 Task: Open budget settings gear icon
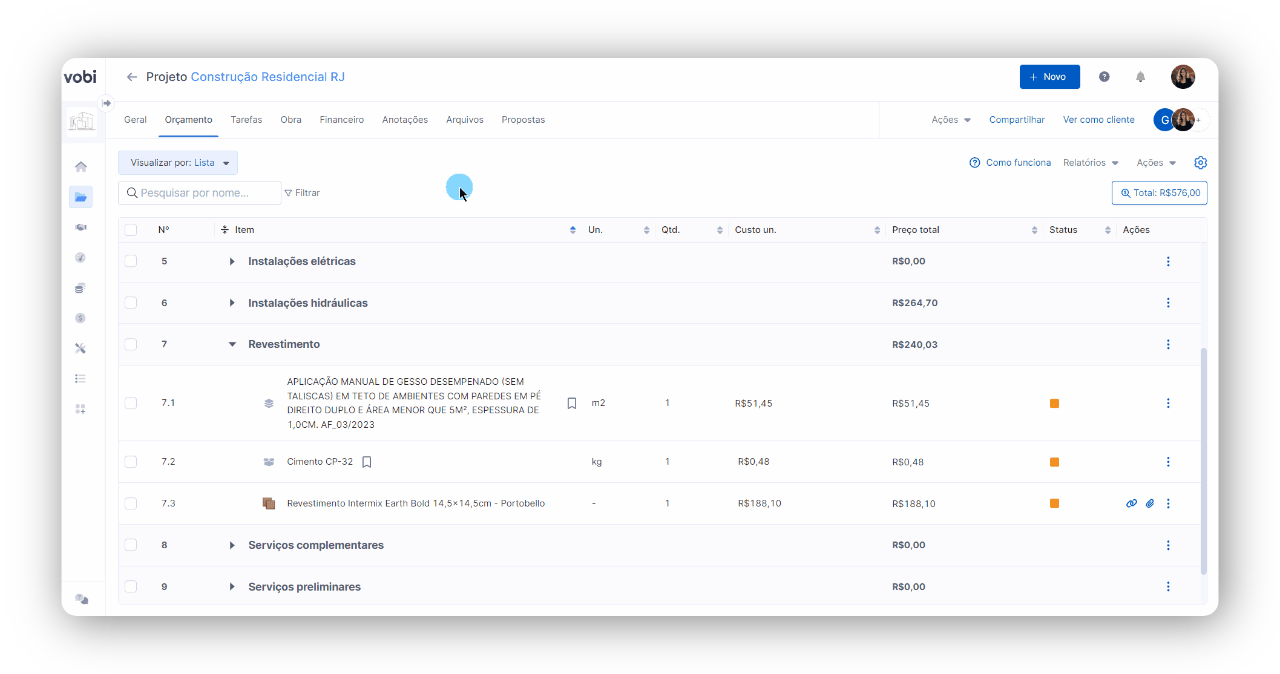(x=1201, y=163)
